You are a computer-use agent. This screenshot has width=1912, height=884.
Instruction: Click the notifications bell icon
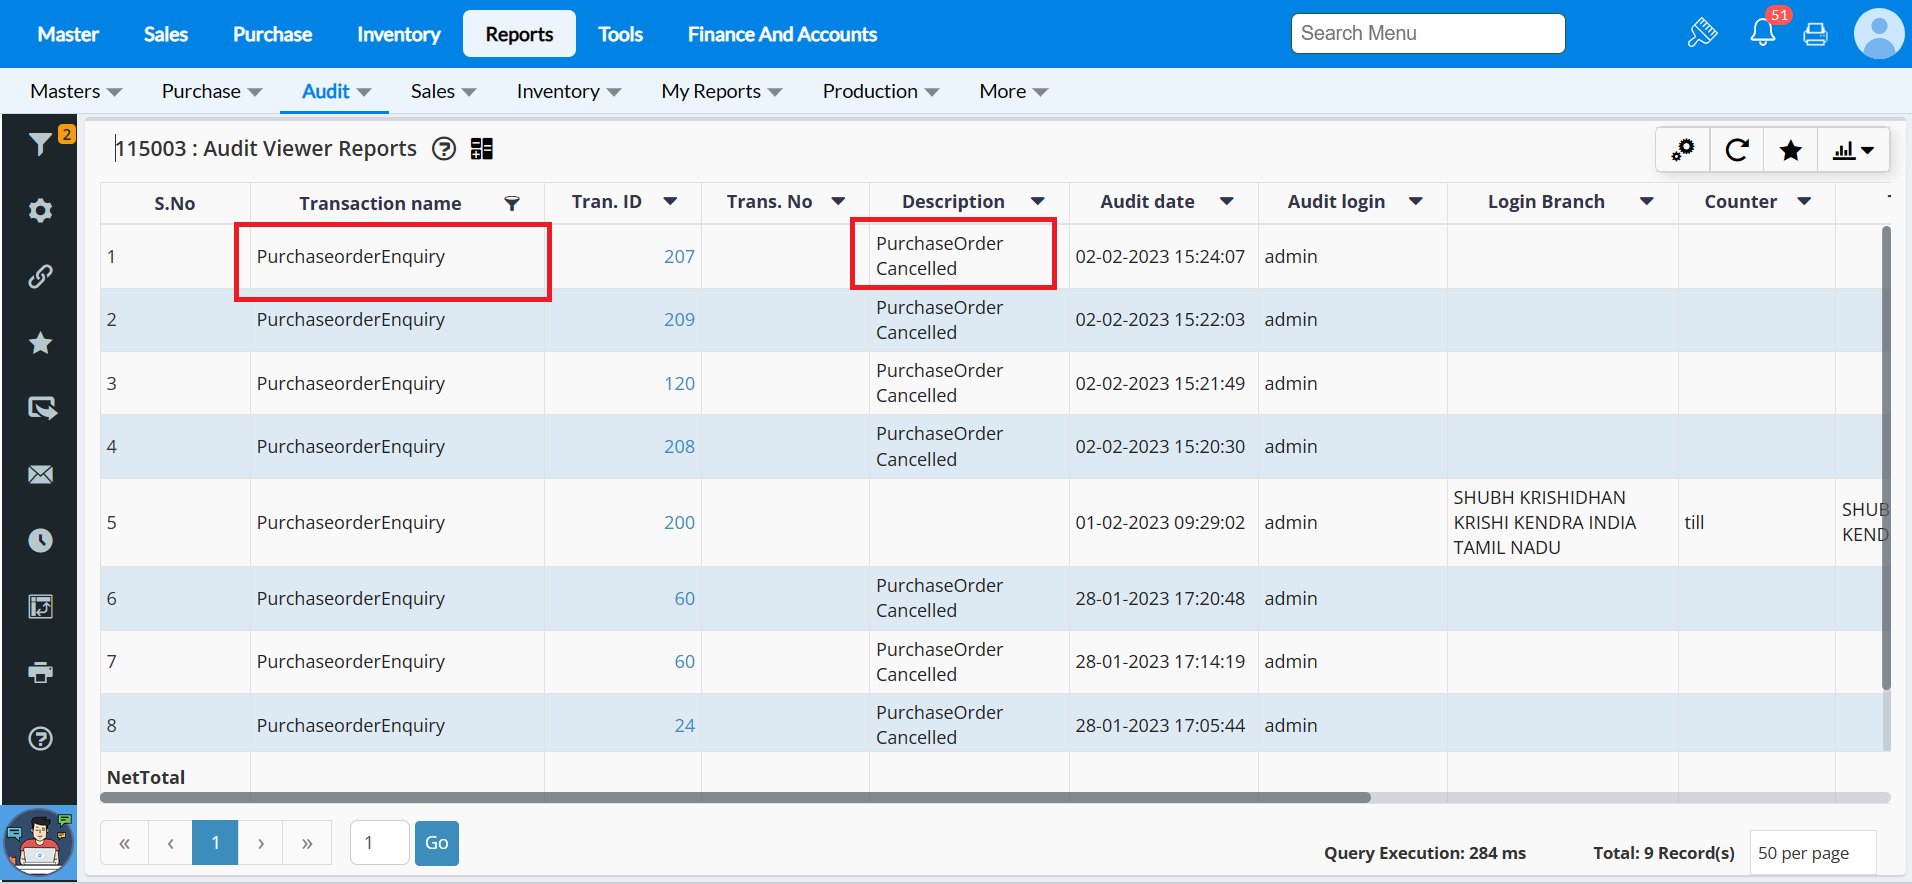click(1762, 34)
